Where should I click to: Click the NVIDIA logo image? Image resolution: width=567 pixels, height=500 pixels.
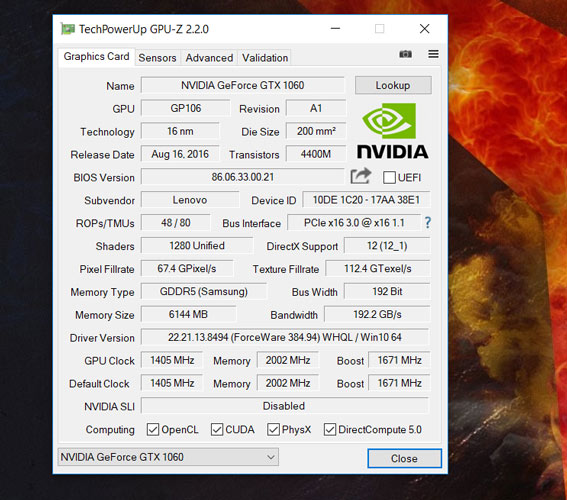[x=393, y=131]
